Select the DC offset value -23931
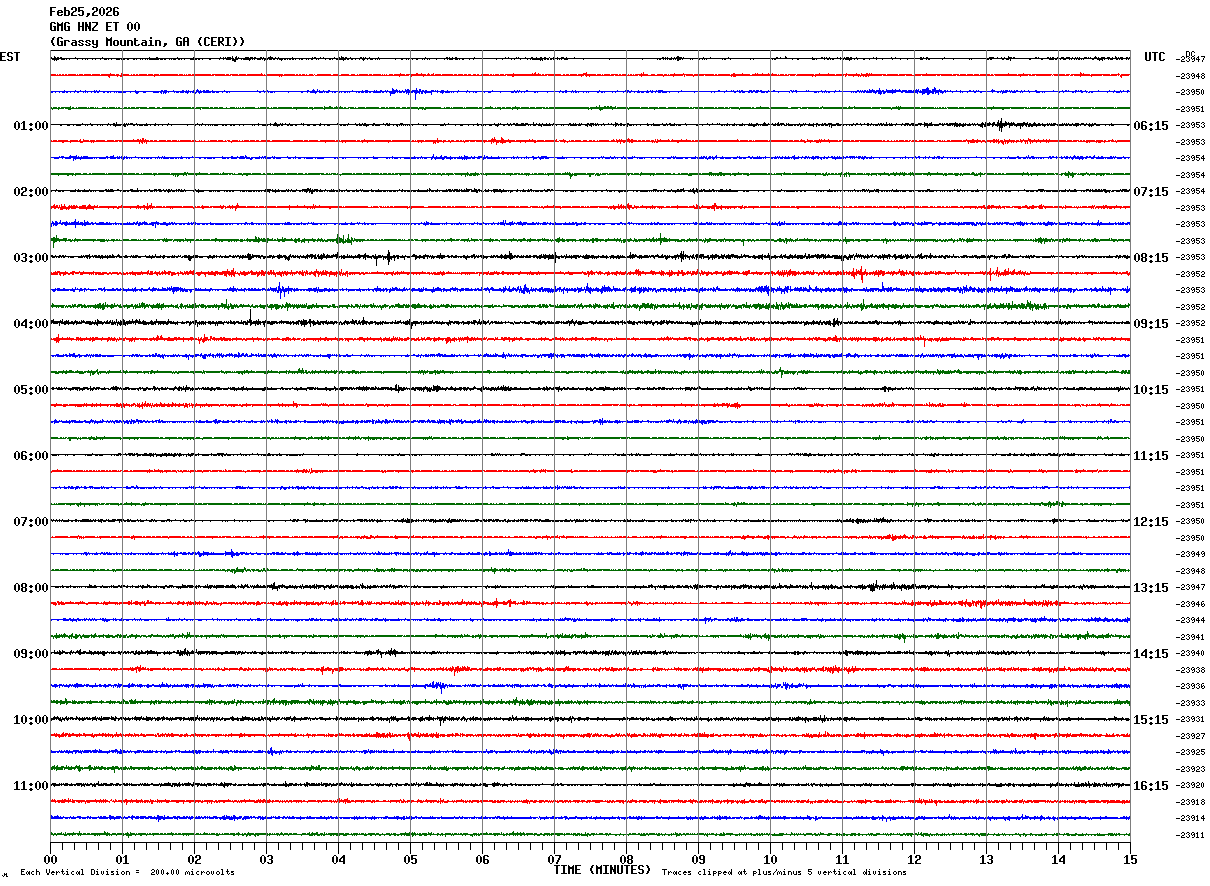The image size is (1210, 886). 1191,720
